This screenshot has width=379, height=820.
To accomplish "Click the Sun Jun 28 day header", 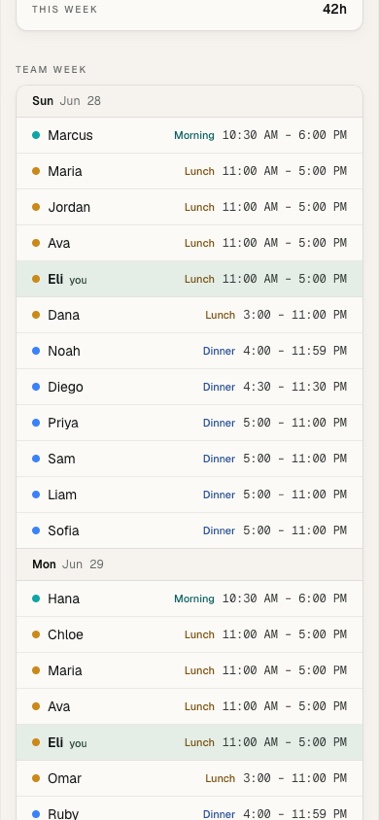I will coord(189,101).
